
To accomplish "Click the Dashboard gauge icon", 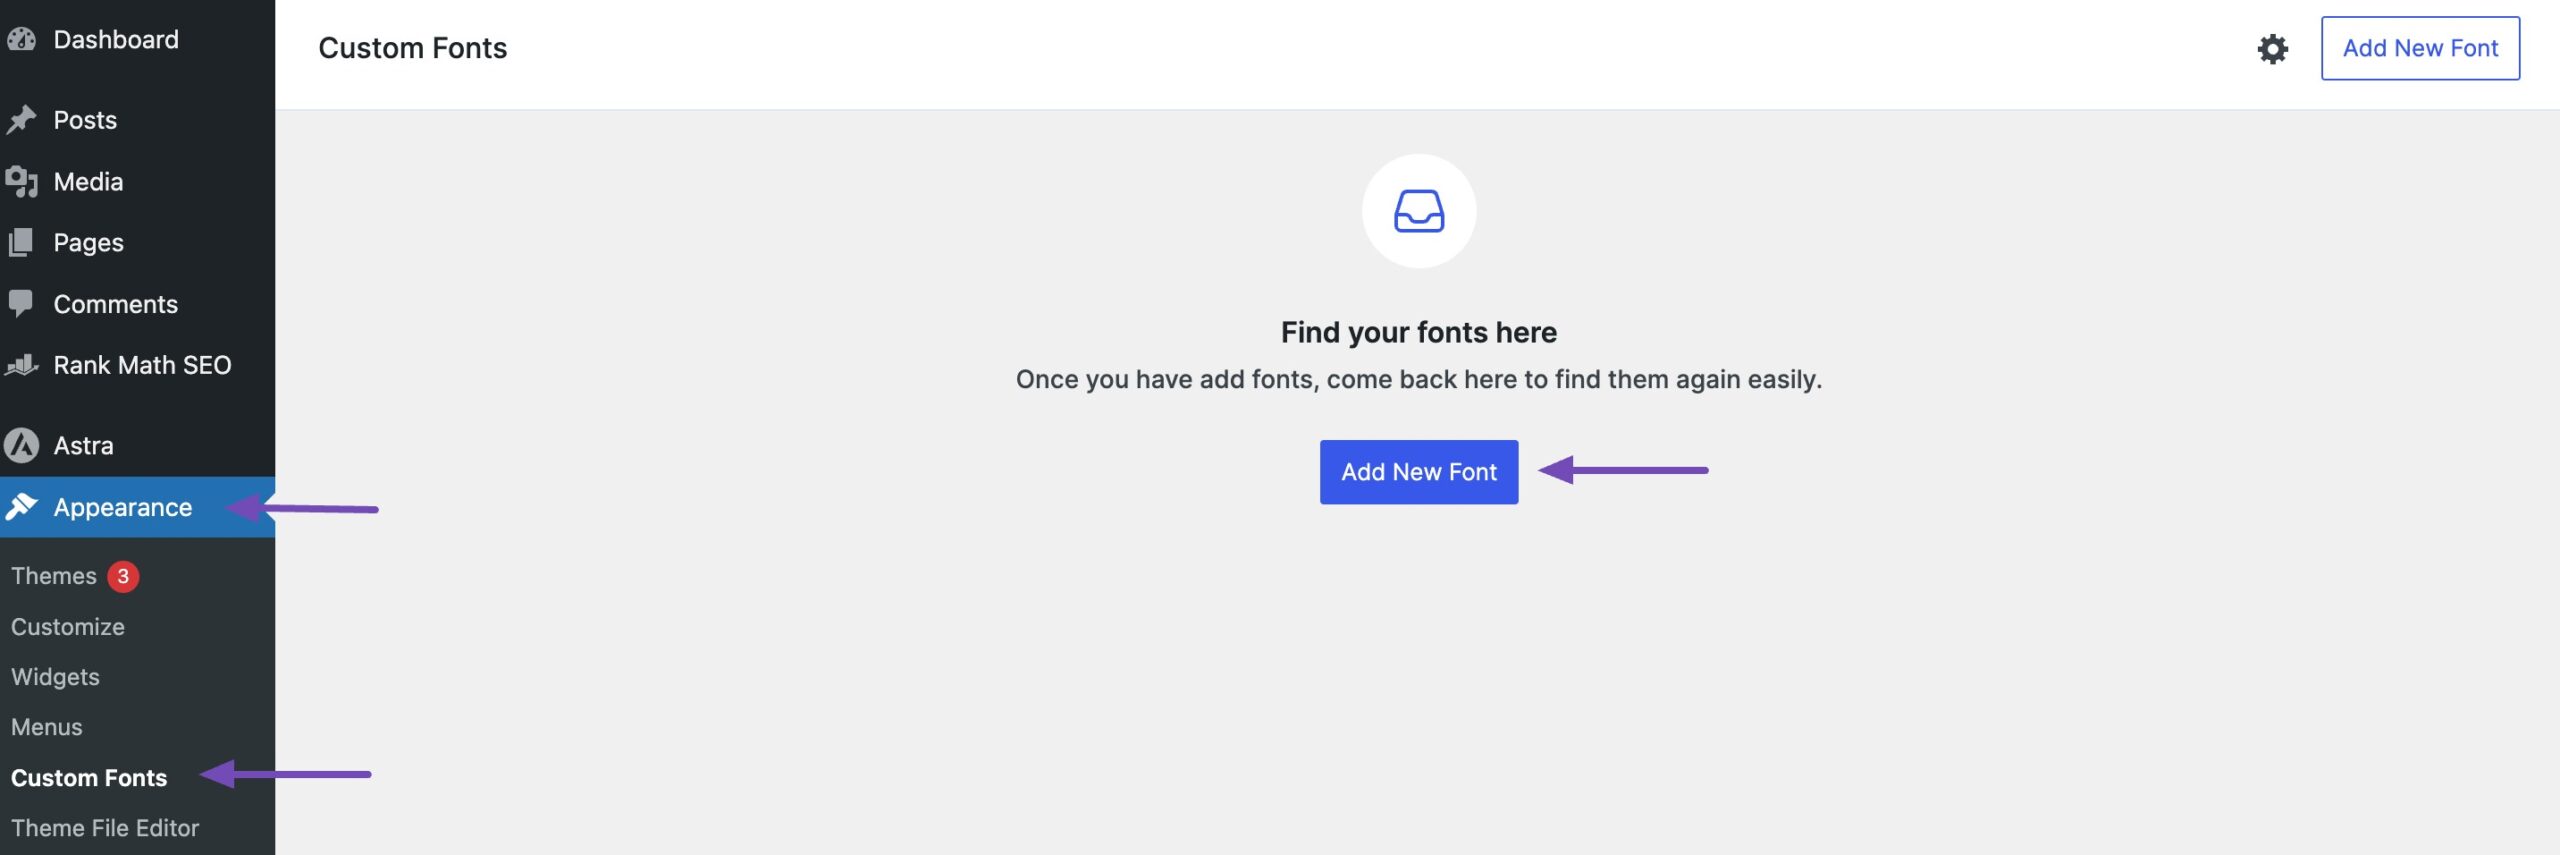I will pyautogui.click(x=21, y=40).
